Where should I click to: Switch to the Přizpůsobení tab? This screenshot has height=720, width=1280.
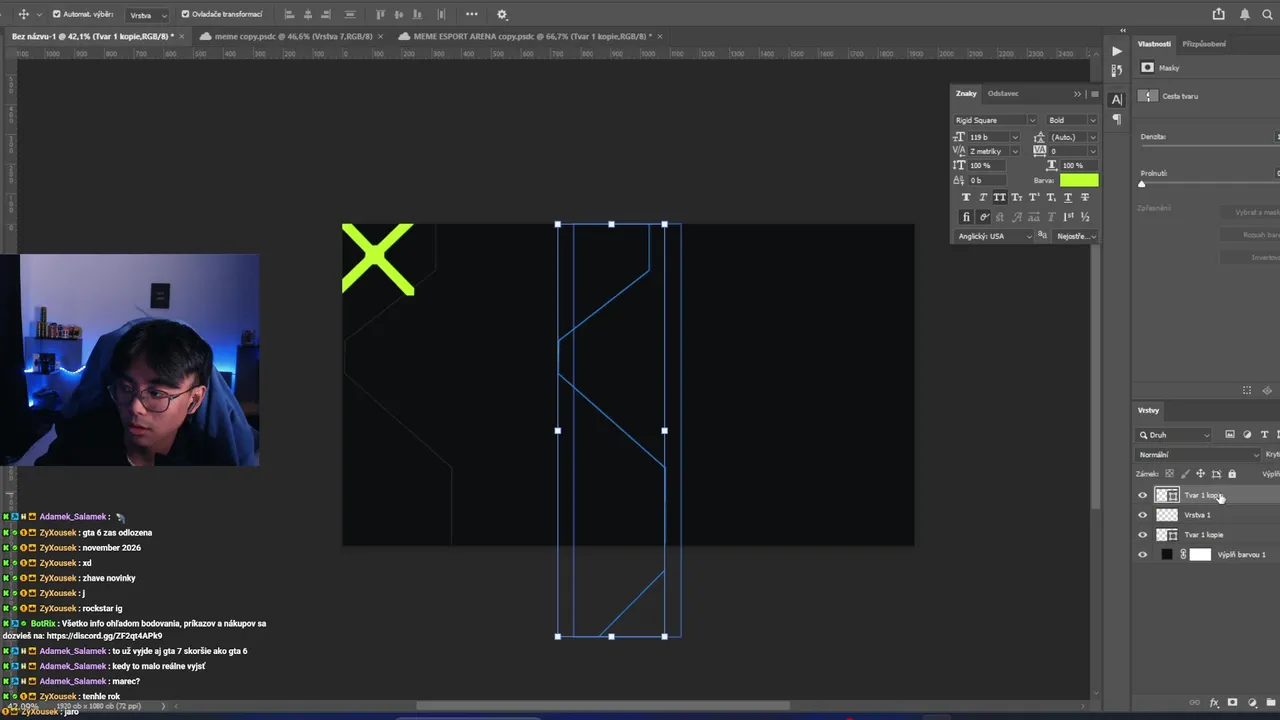[1204, 44]
